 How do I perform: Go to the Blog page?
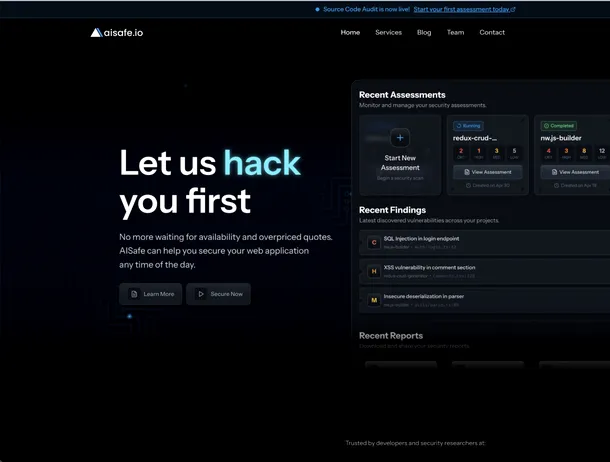pos(424,33)
